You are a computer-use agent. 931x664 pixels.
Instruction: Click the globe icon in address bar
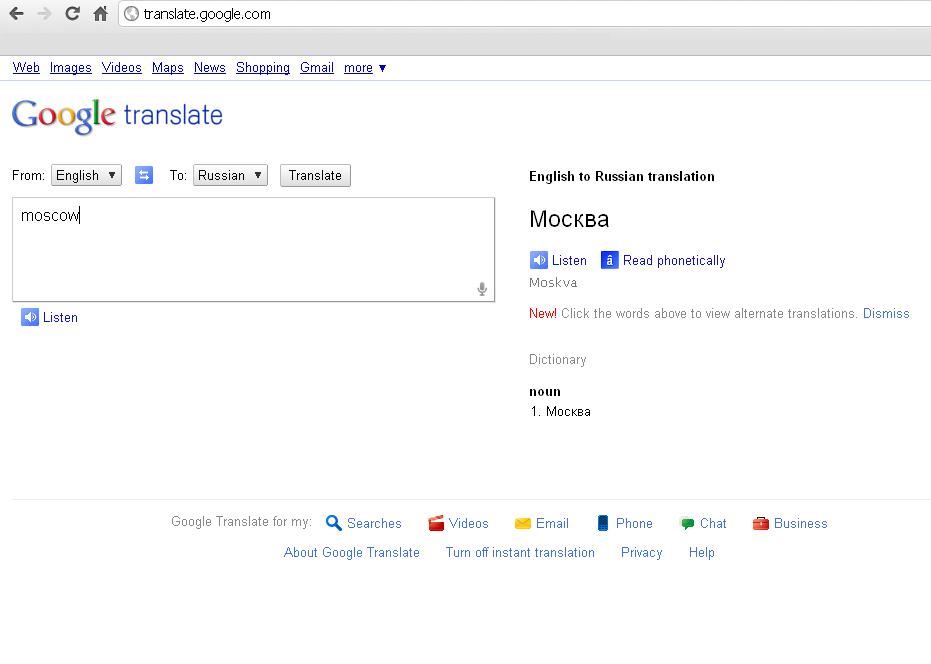132,14
